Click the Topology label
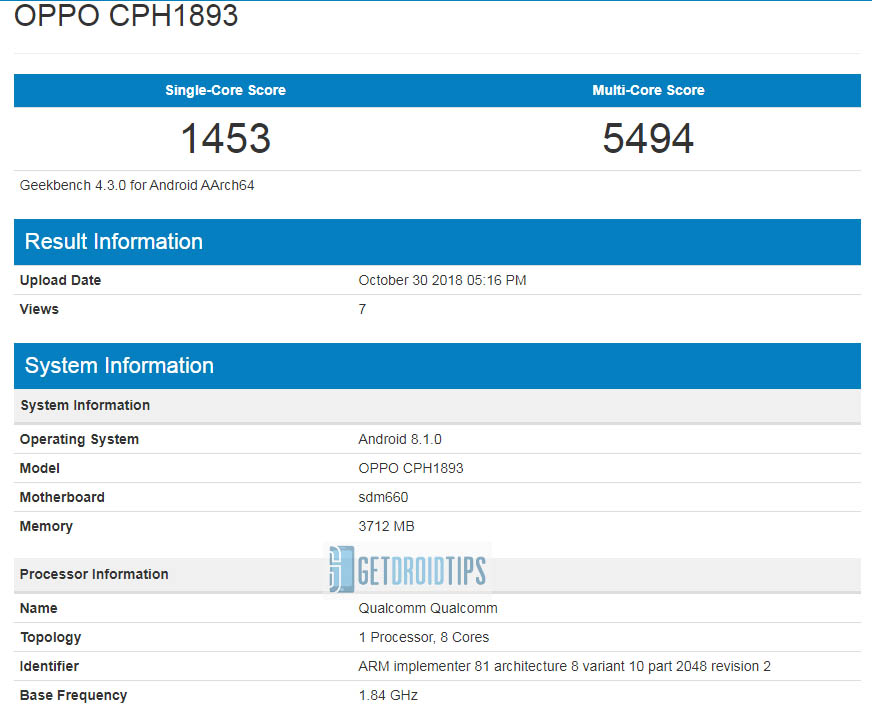The height and width of the screenshot is (707, 872). 51,637
